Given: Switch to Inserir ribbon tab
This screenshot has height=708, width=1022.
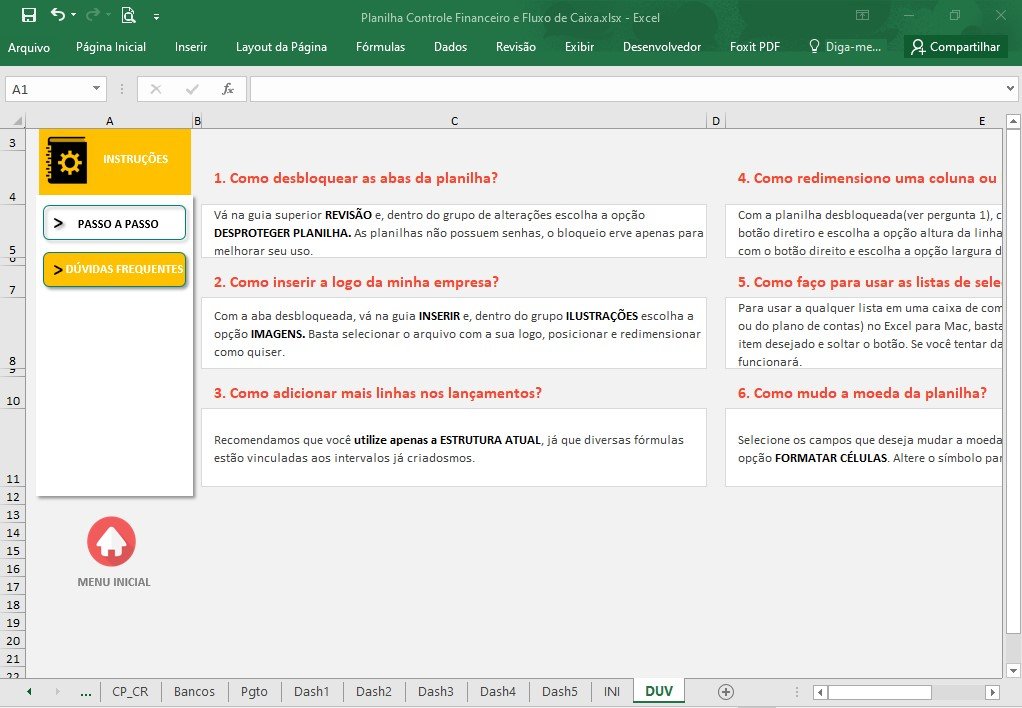Looking at the screenshot, I should click(191, 47).
